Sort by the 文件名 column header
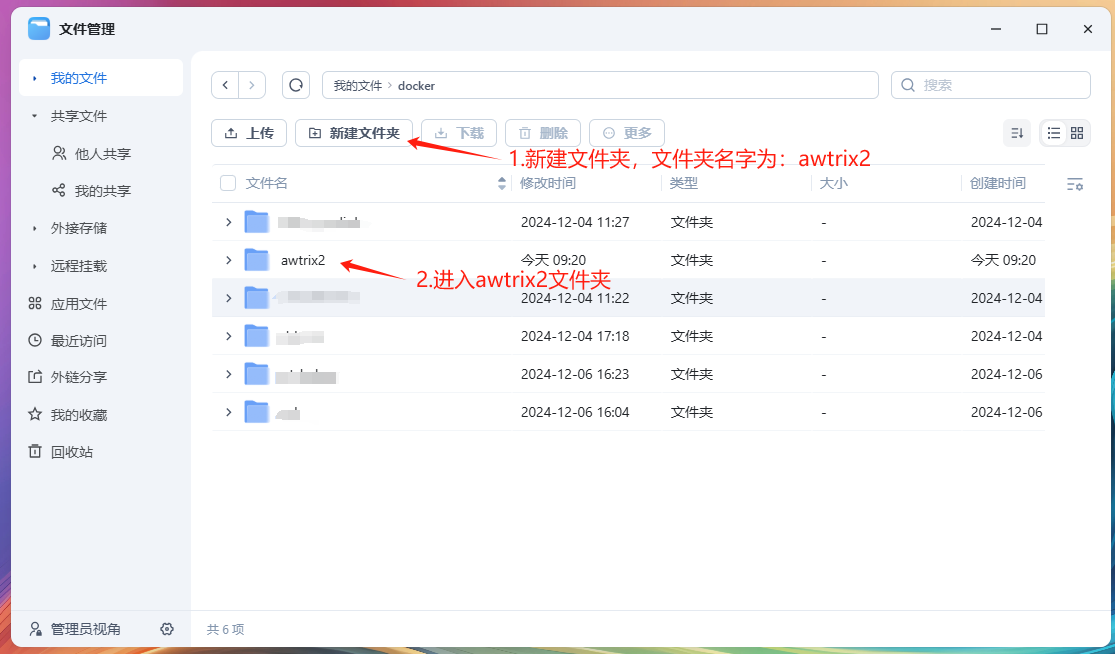Image resolution: width=1115 pixels, height=654 pixels. [x=267, y=183]
